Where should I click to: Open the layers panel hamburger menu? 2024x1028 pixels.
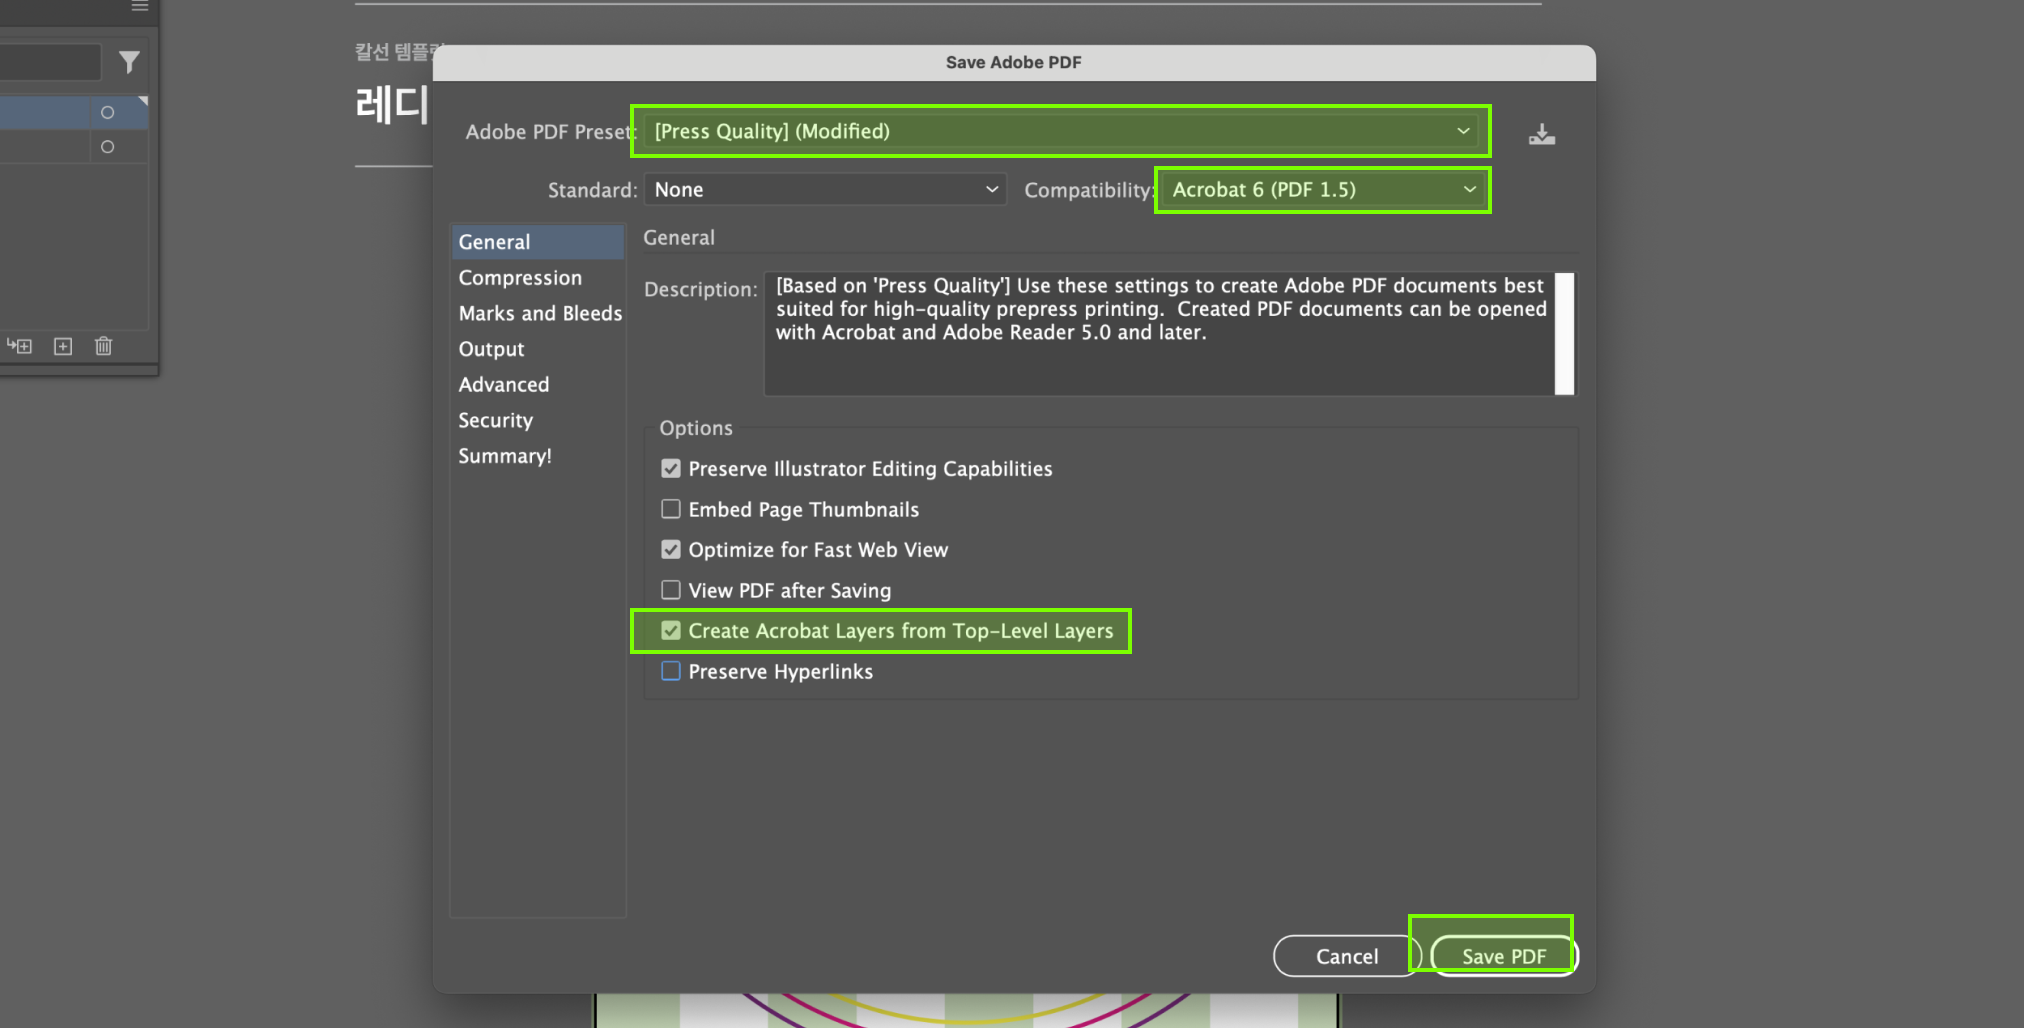pos(140,6)
